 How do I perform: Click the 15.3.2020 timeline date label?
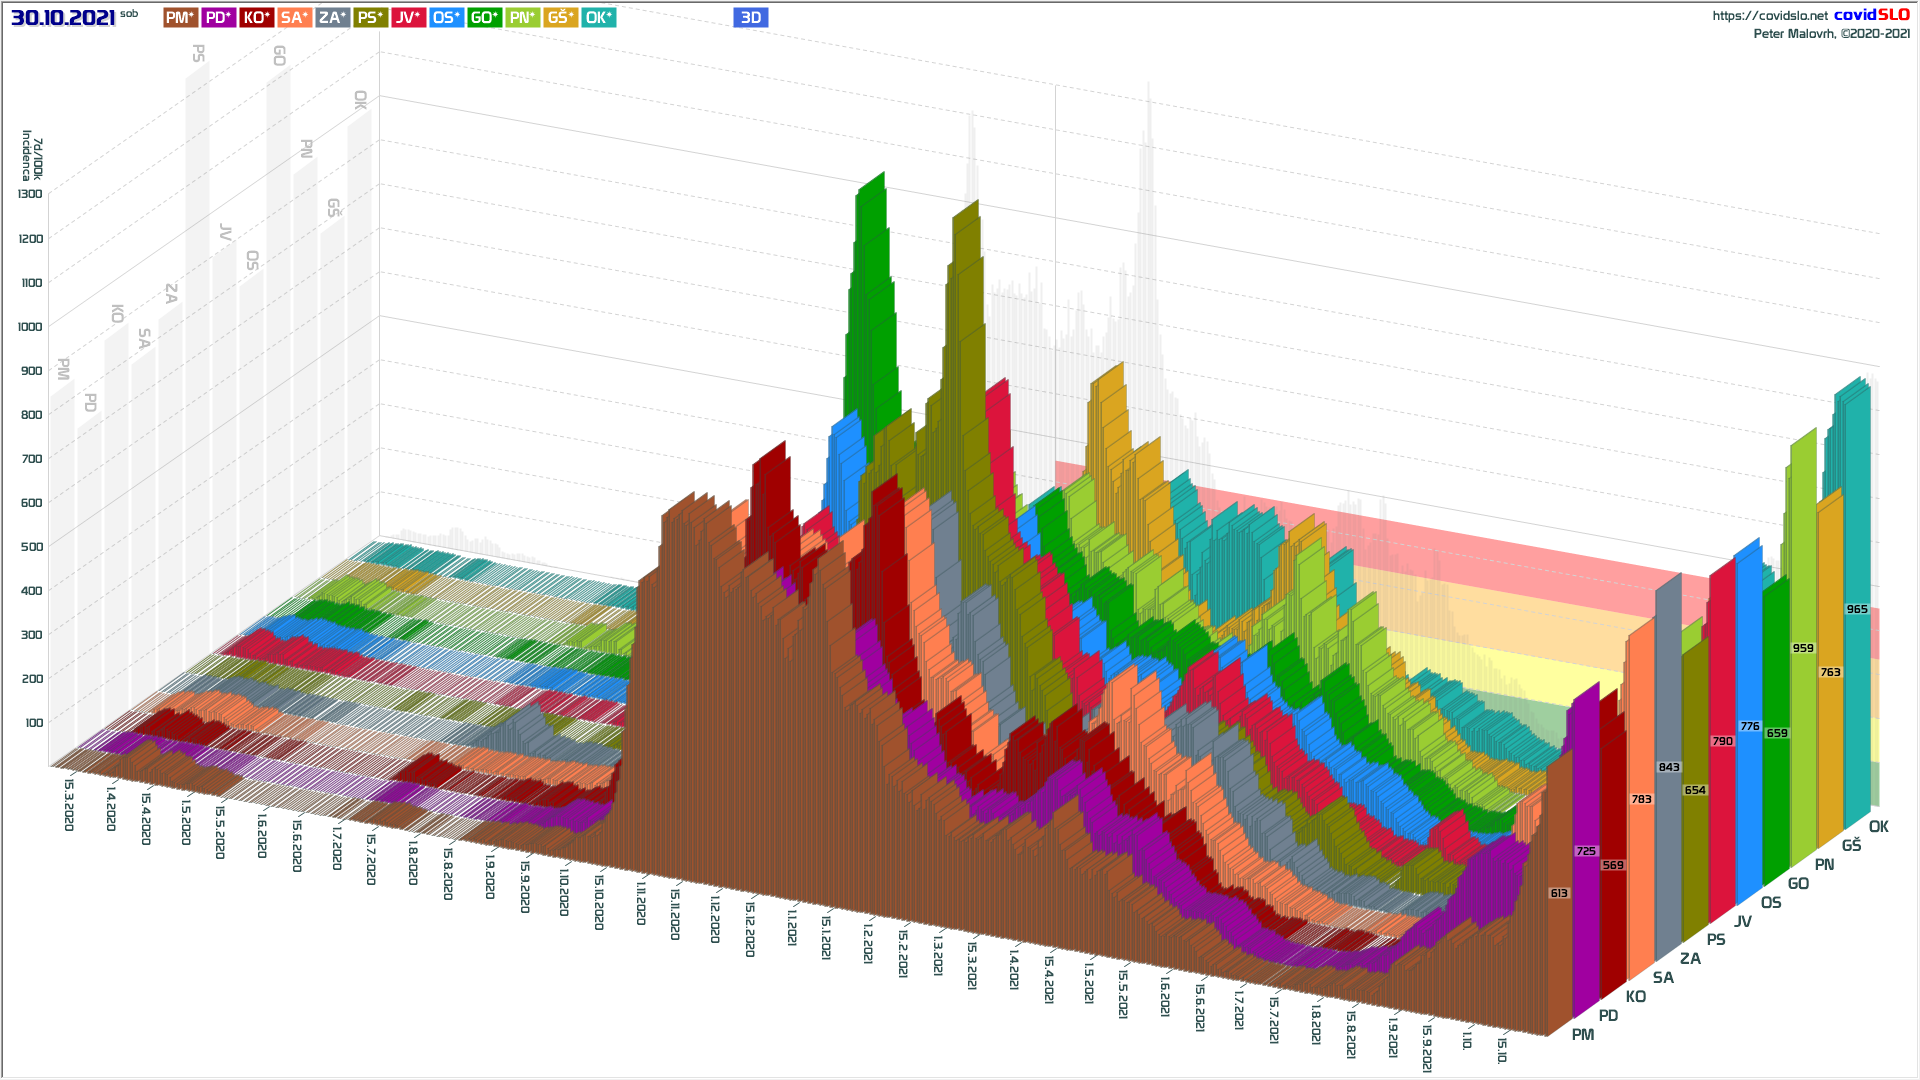pyautogui.click(x=69, y=805)
